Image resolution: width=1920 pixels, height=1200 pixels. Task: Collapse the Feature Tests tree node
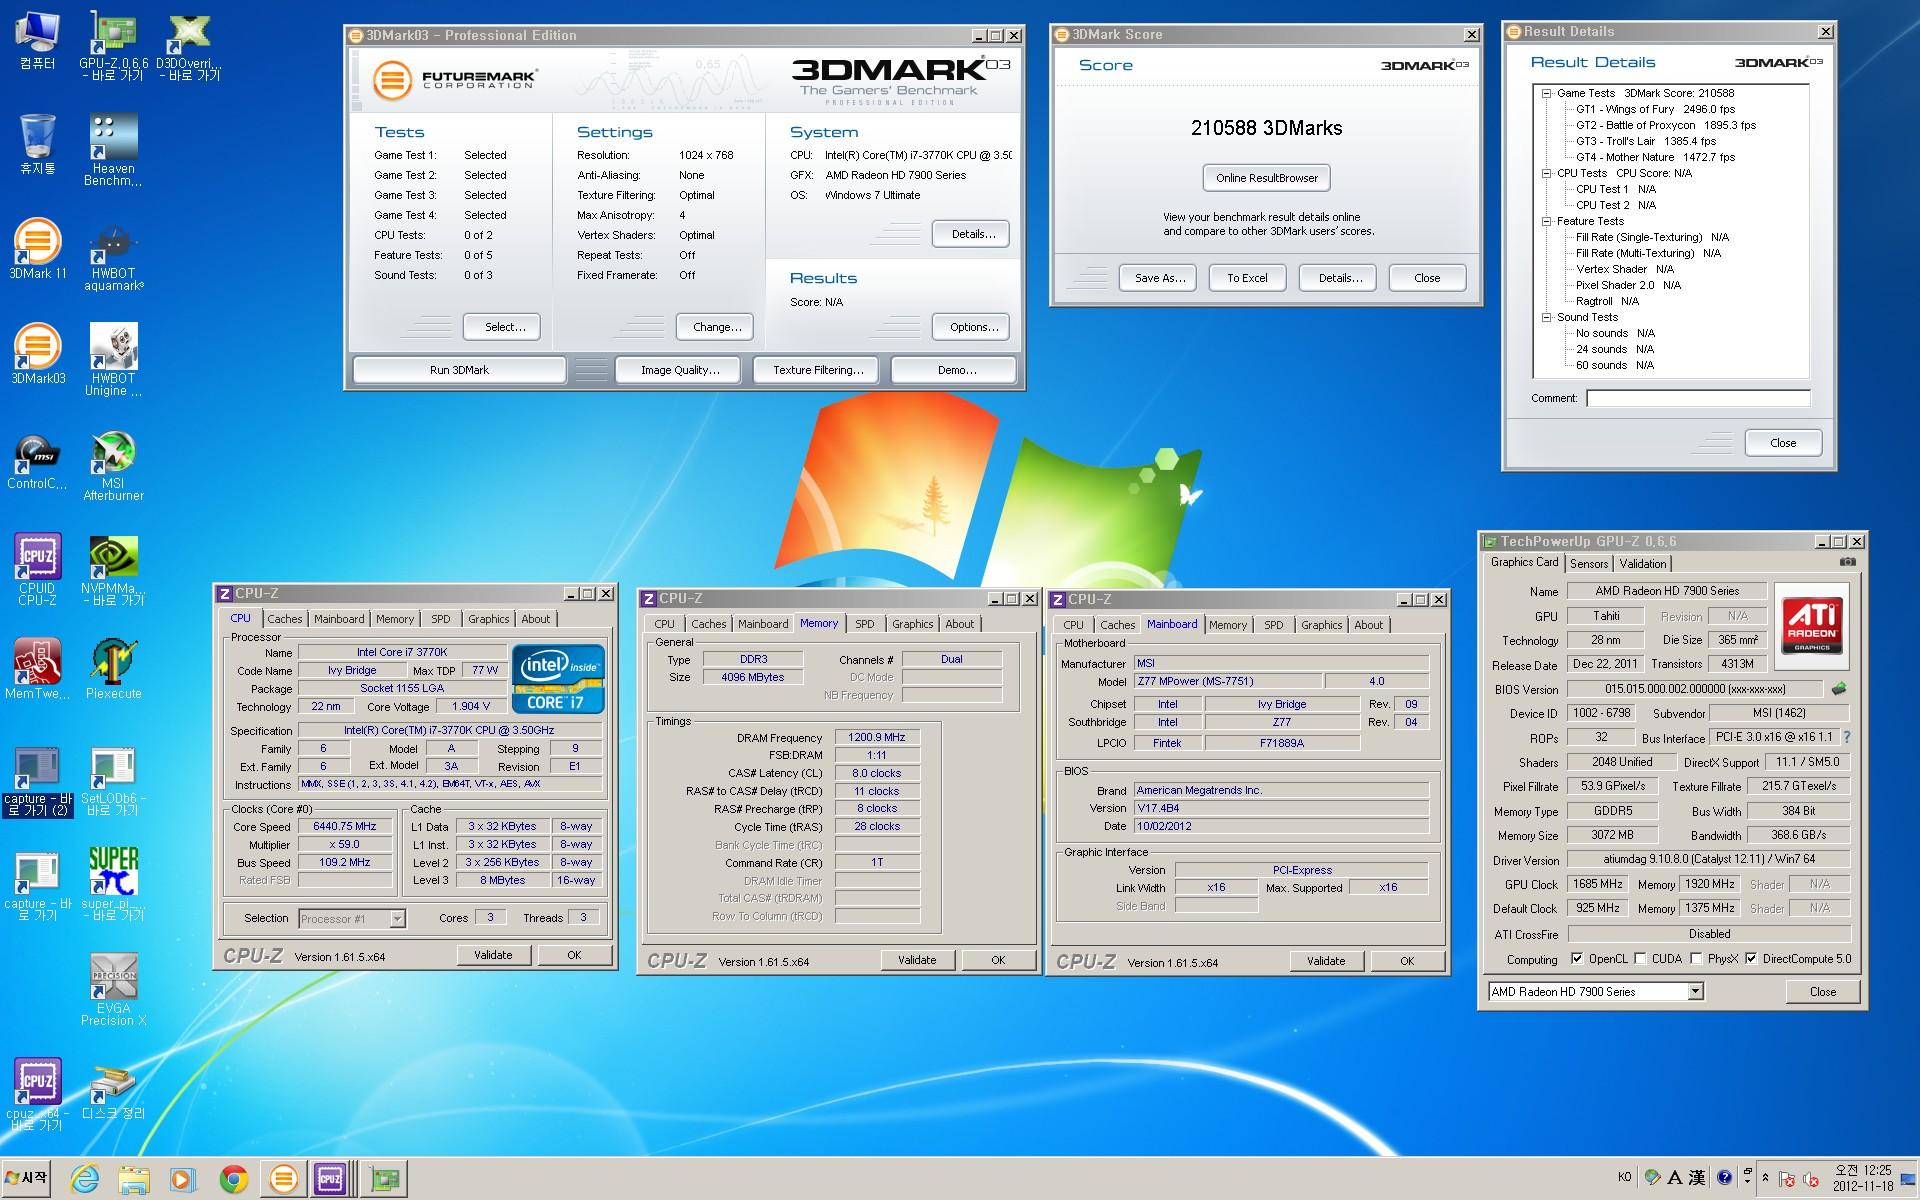1546,221
